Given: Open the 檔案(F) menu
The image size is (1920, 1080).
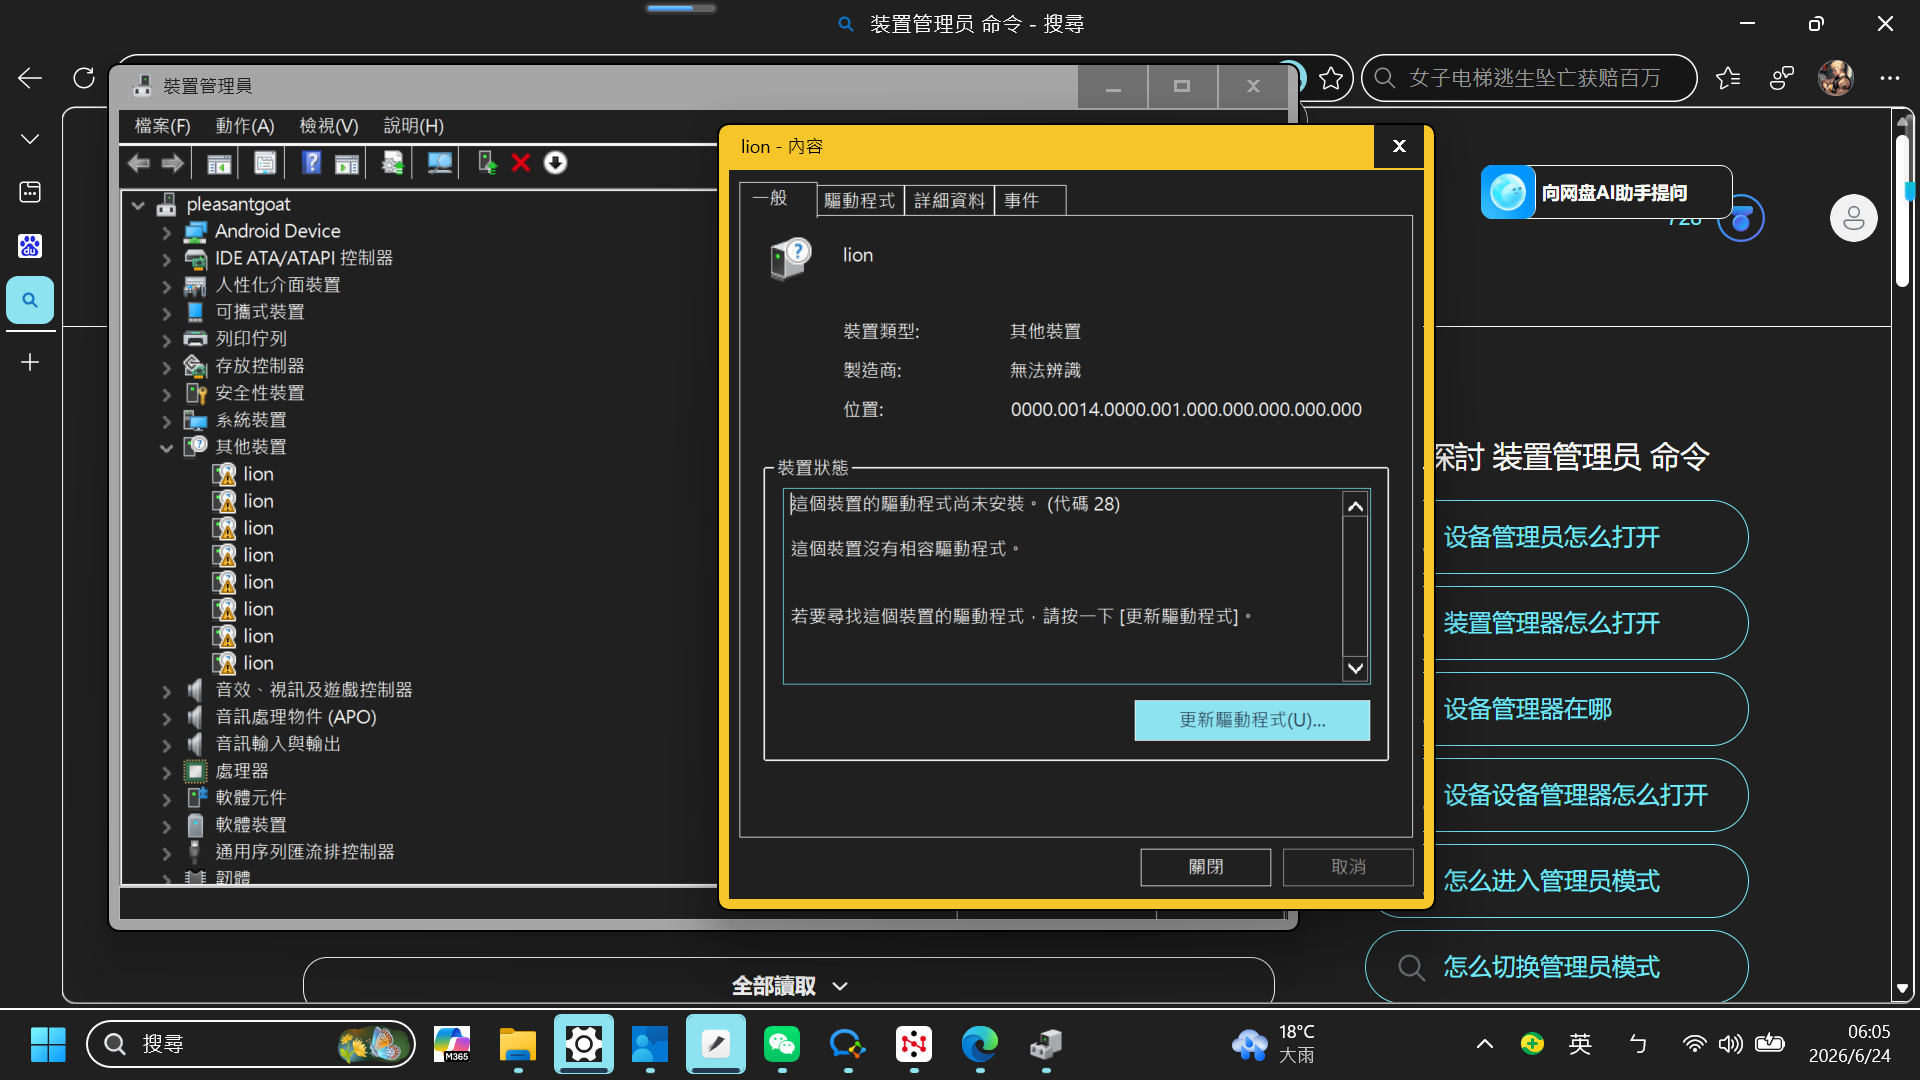Looking at the screenshot, I should [x=163, y=126].
